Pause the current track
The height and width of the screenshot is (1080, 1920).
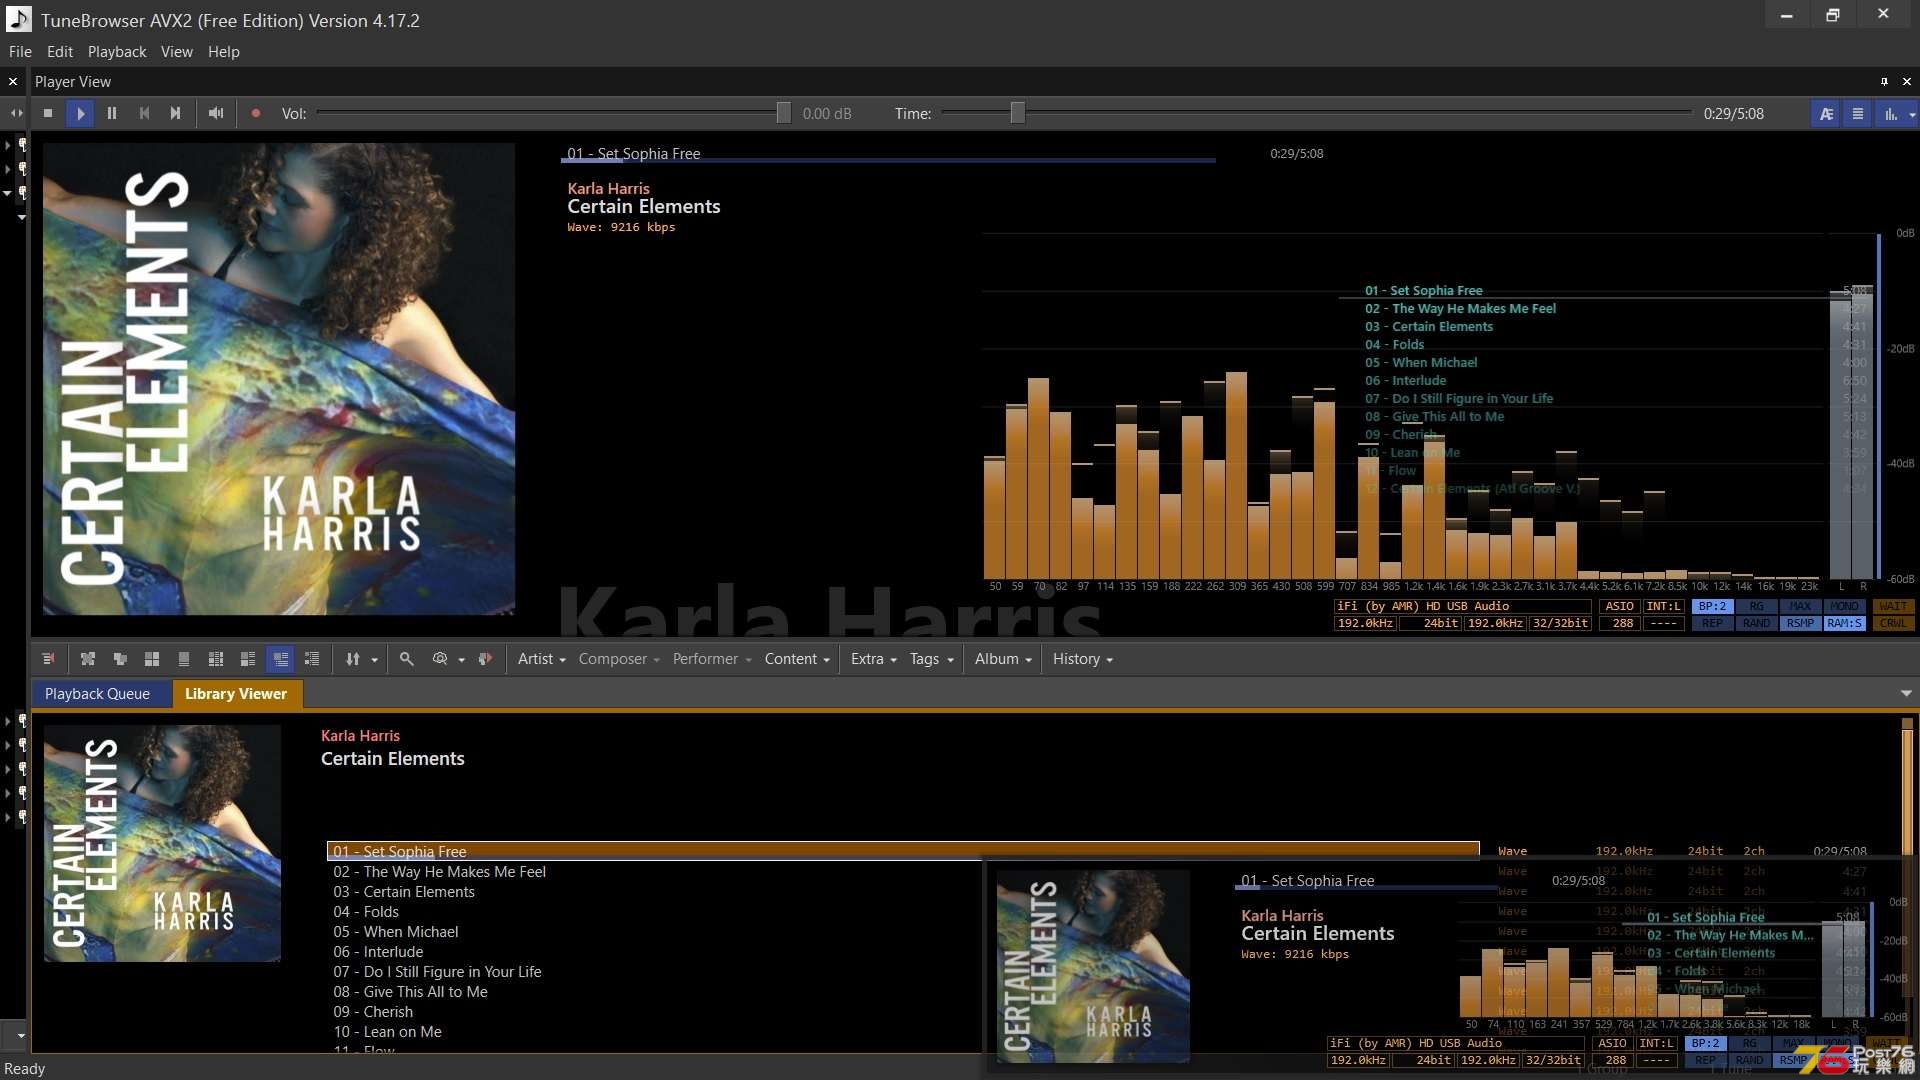click(112, 114)
